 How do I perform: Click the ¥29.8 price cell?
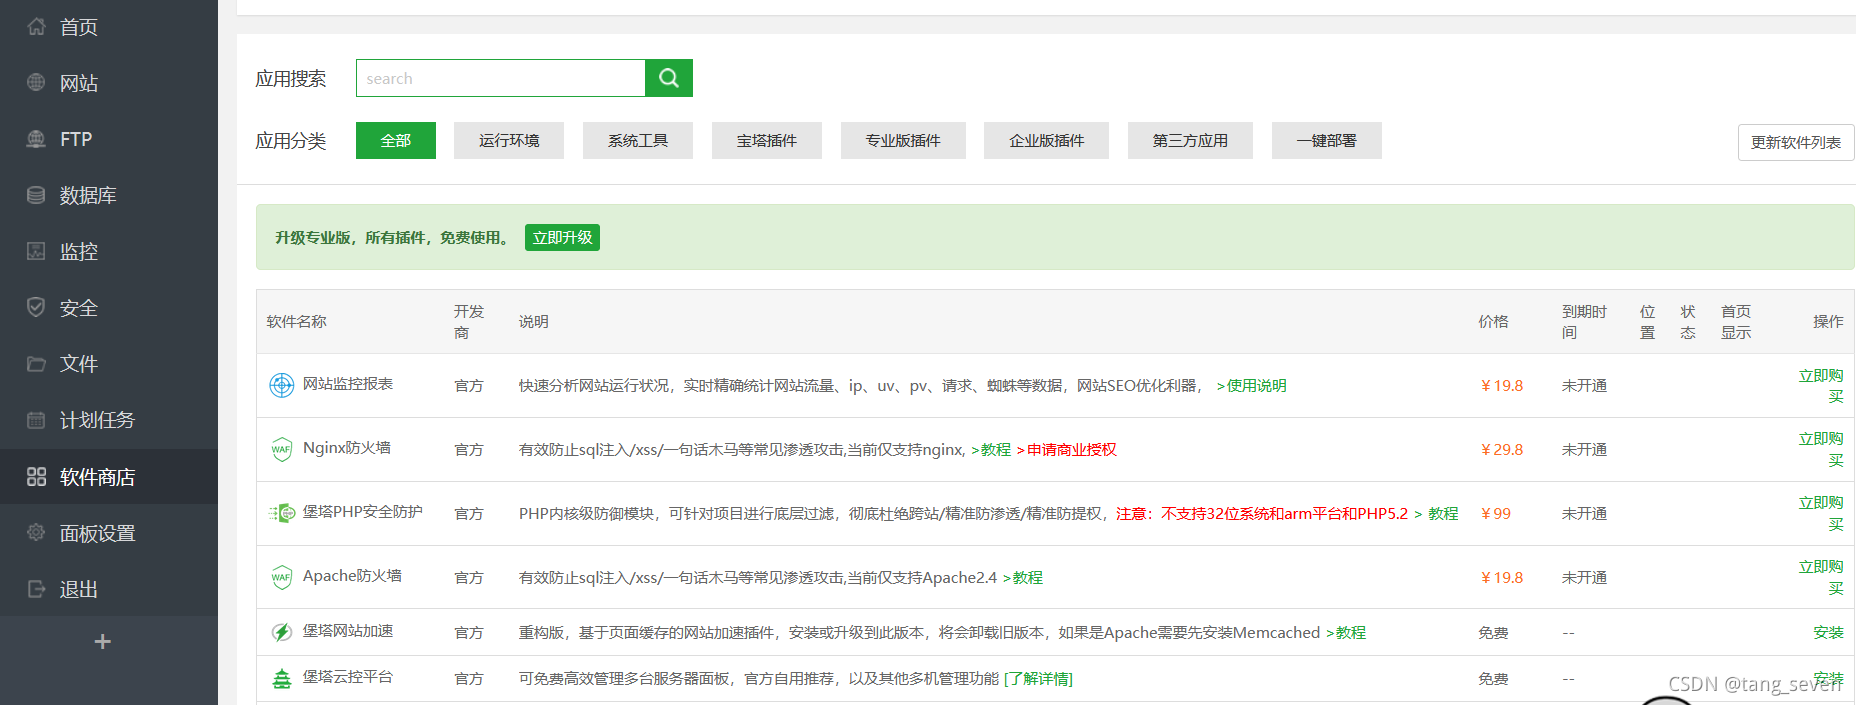click(1501, 450)
